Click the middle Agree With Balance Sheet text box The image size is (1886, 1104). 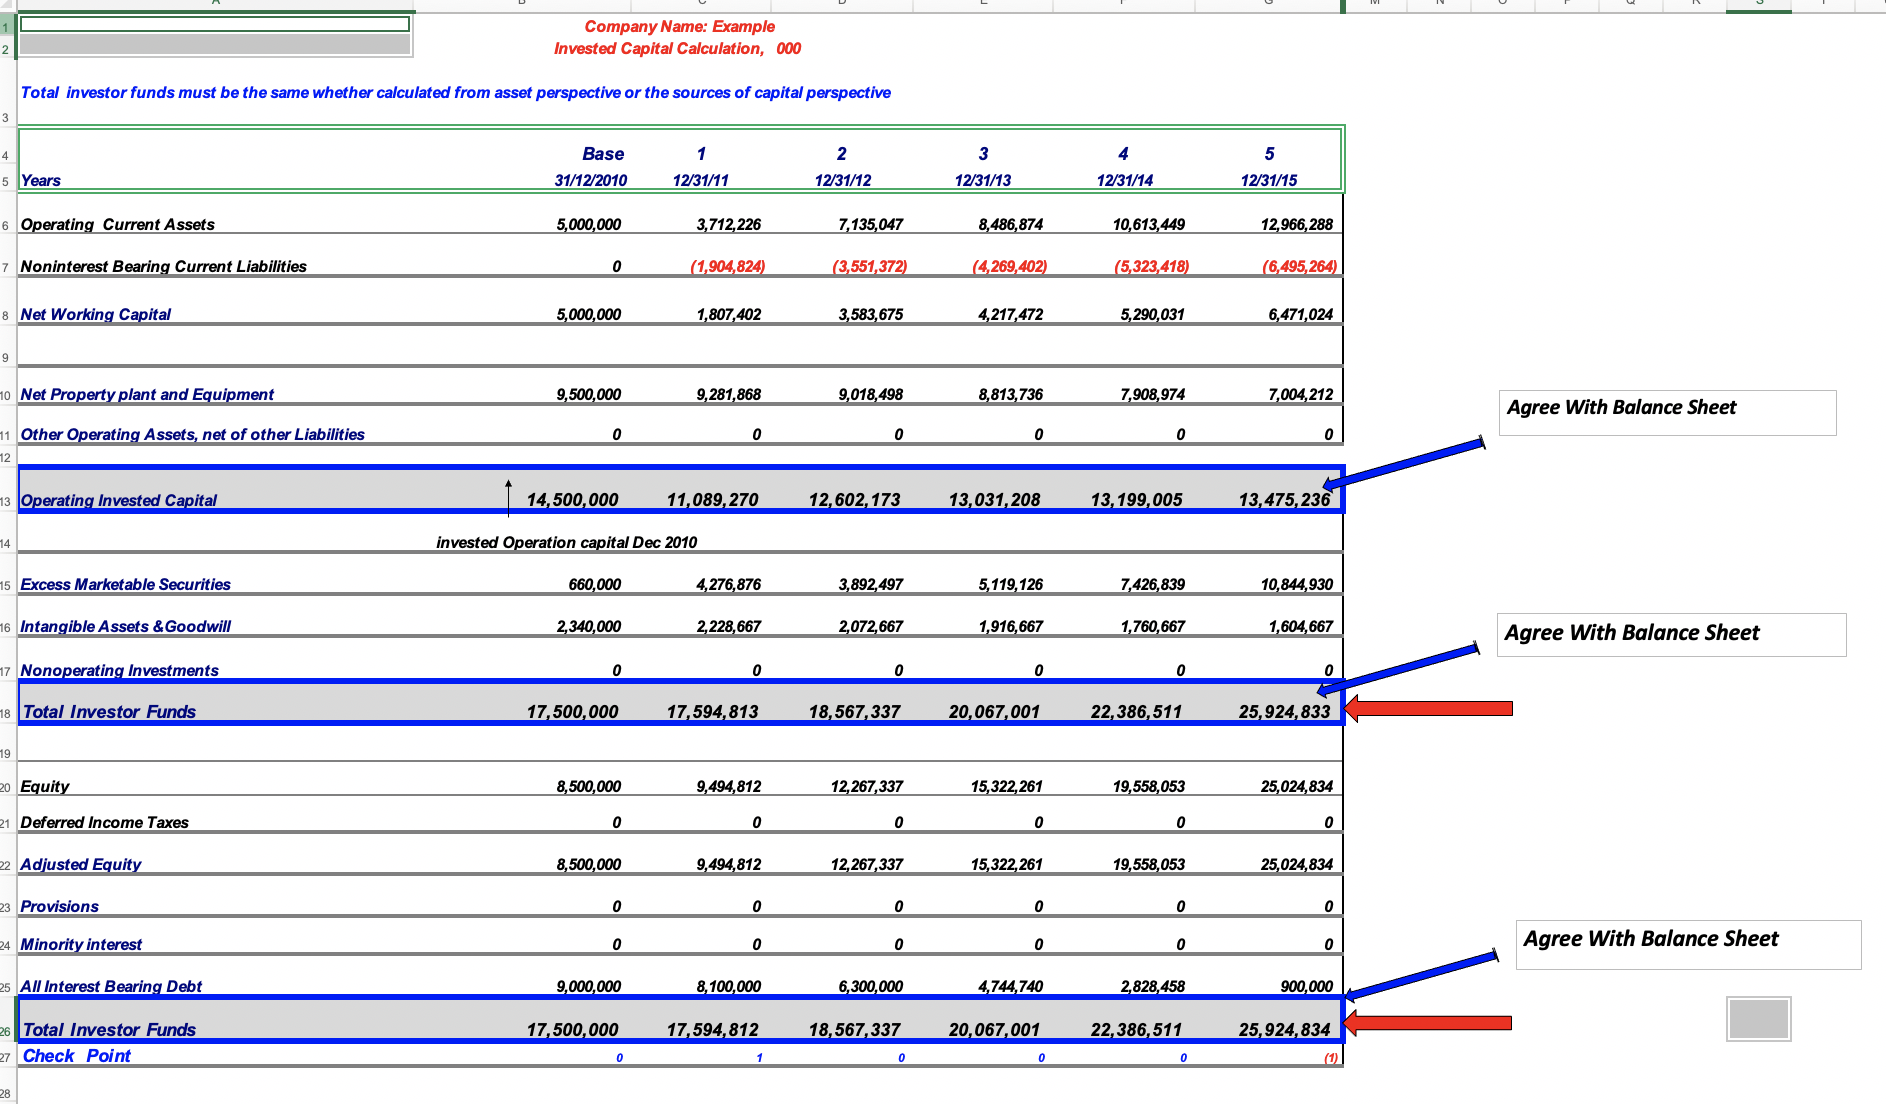pos(1670,633)
